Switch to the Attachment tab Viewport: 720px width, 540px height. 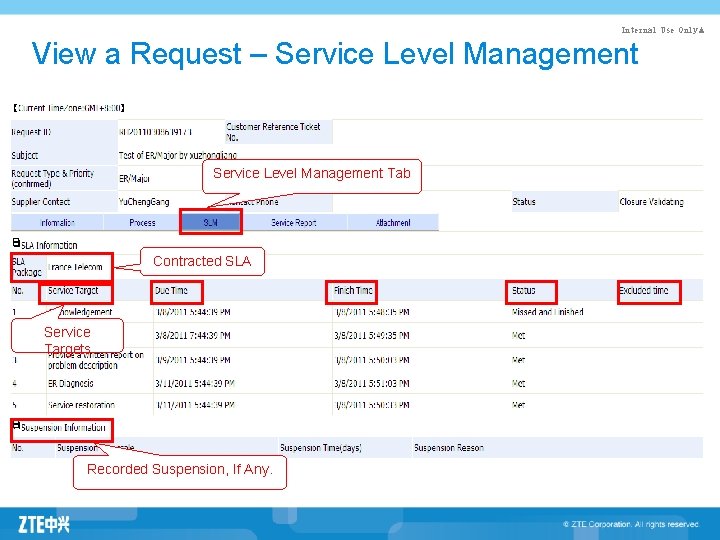393,223
